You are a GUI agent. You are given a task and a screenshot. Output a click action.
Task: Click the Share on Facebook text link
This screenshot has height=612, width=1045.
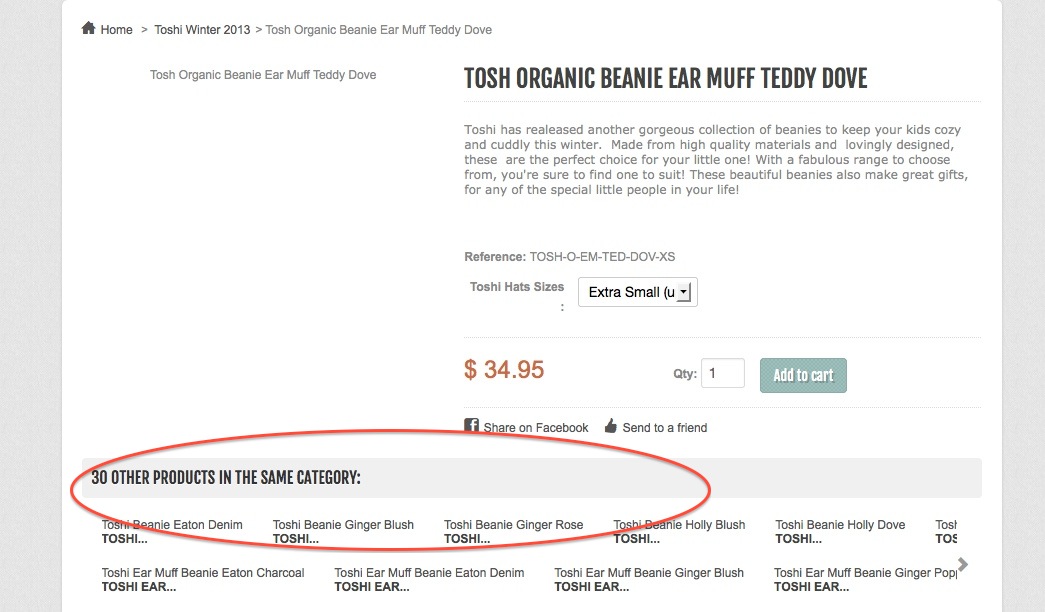(x=536, y=428)
